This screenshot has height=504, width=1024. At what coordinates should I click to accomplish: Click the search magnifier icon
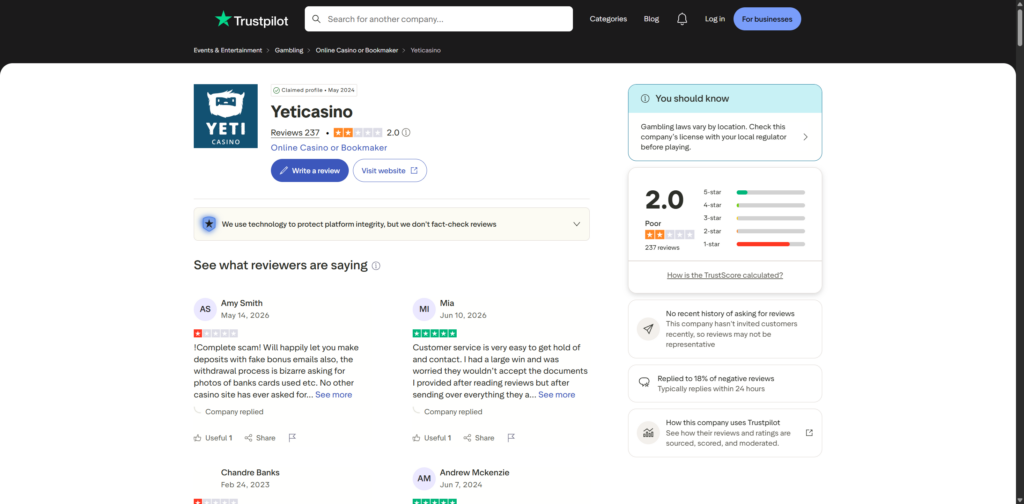(317, 19)
